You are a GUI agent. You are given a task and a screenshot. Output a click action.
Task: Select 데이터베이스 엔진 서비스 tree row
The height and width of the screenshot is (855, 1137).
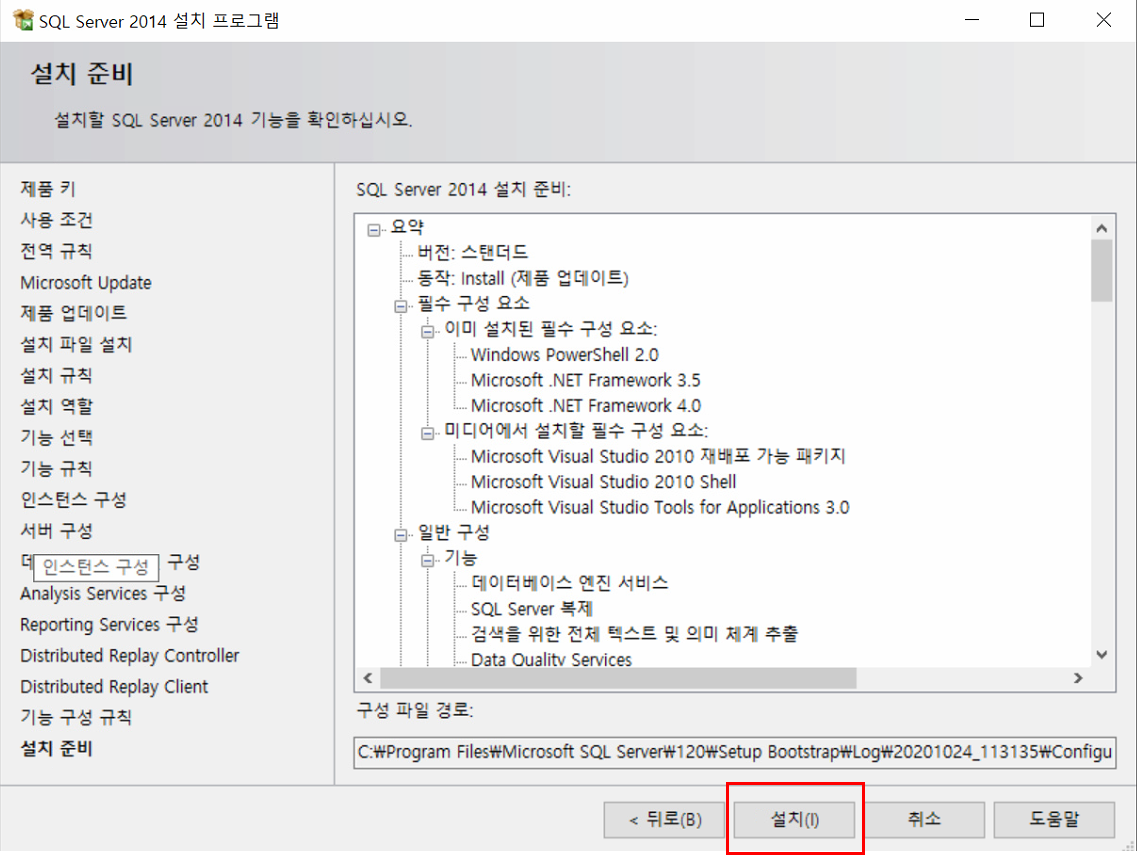click(x=570, y=583)
